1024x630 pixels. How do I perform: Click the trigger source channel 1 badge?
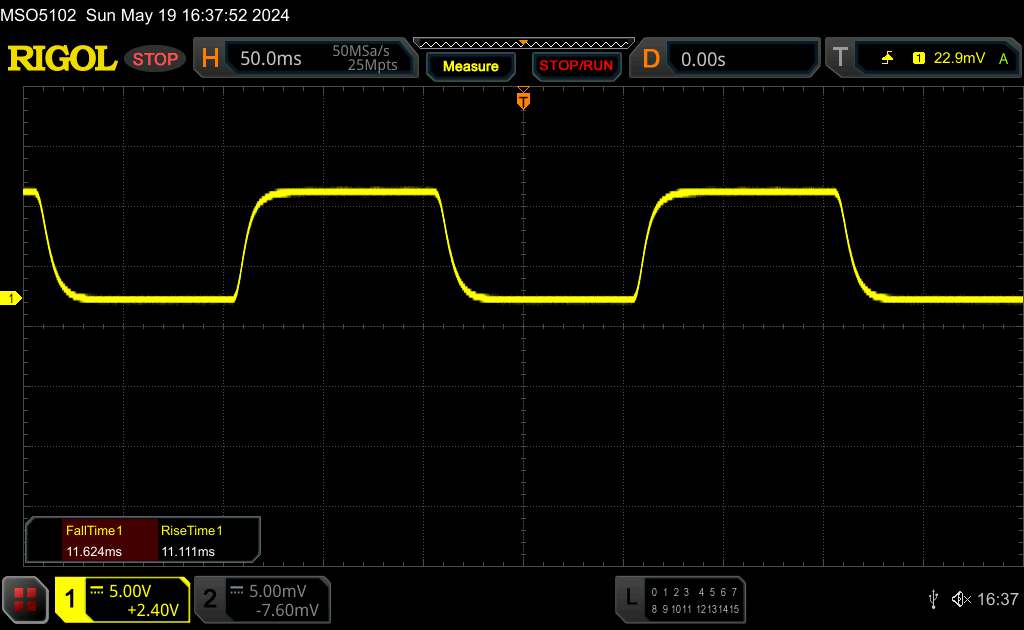(919, 58)
